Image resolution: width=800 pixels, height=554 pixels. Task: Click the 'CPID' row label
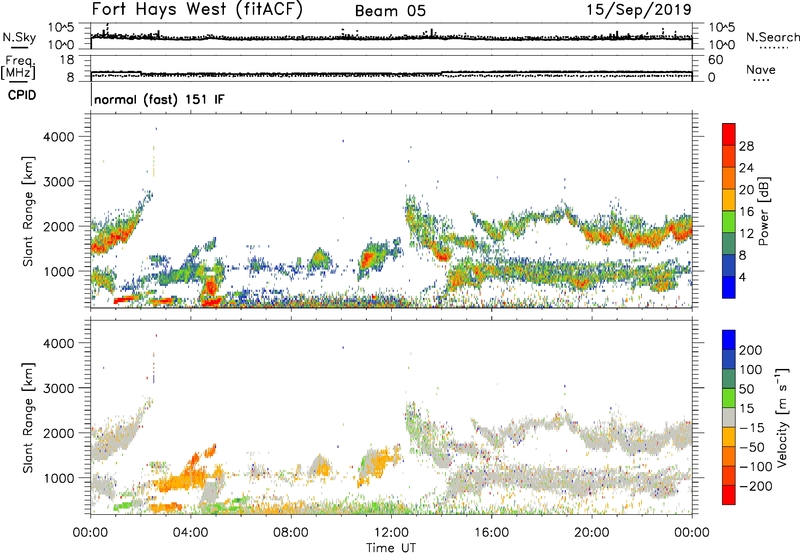22,95
